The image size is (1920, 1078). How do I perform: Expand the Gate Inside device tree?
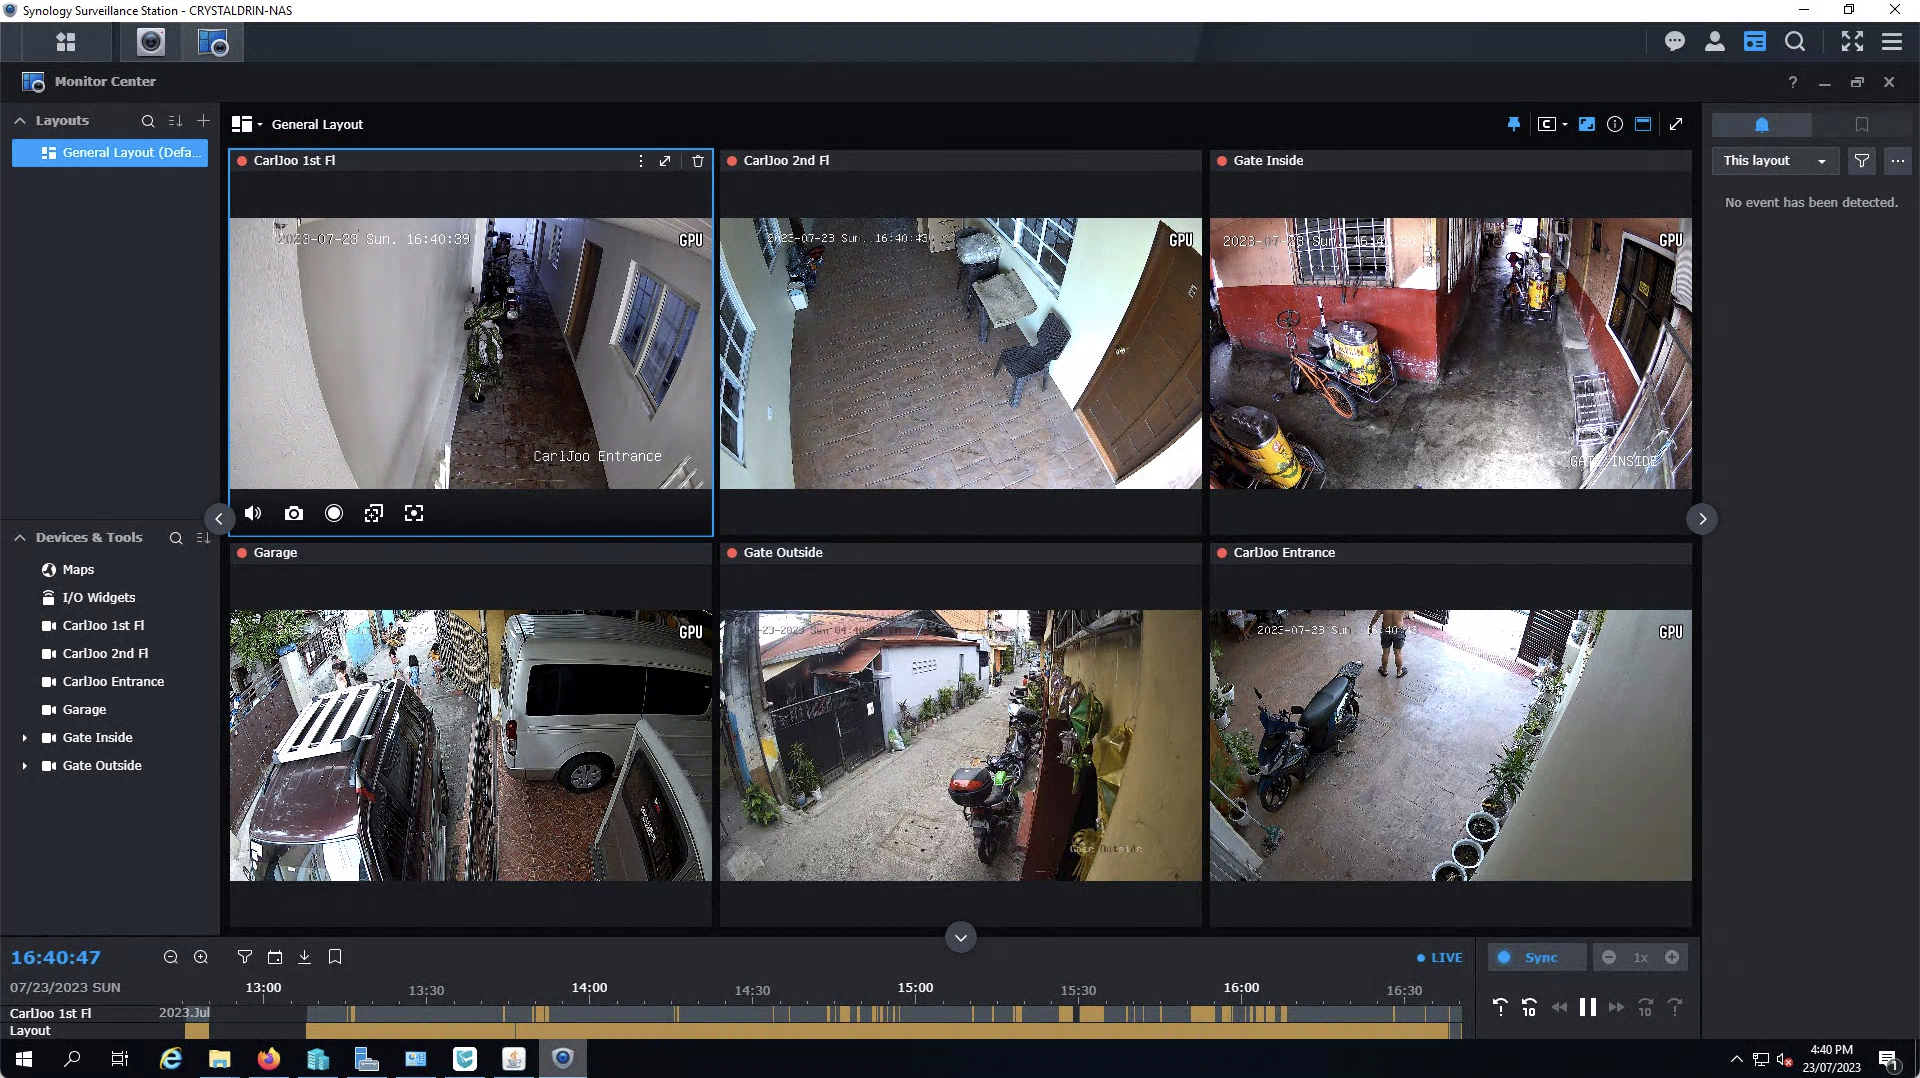click(25, 738)
